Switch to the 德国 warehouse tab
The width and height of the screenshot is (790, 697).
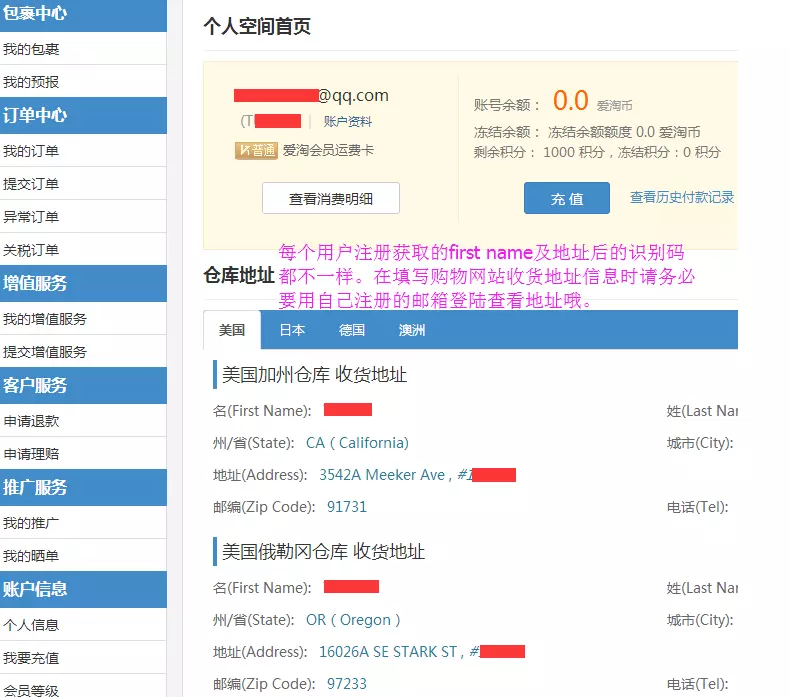point(352,330)
